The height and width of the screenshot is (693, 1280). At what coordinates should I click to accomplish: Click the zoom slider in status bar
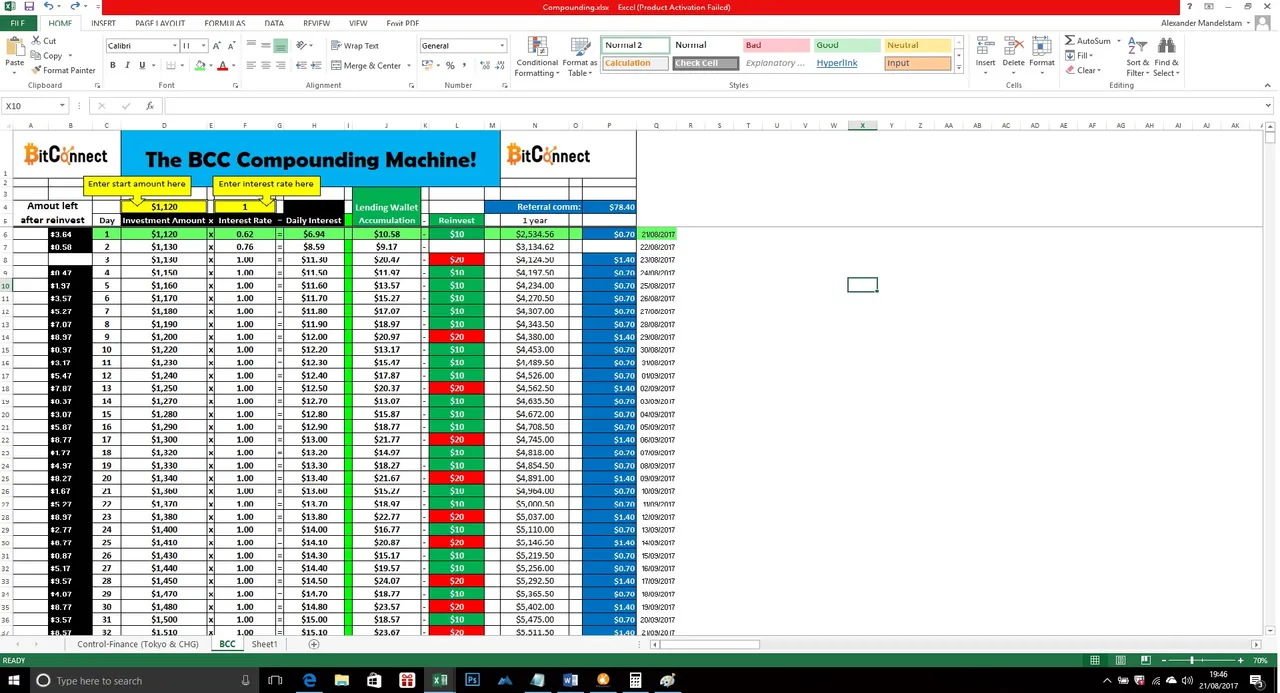point(1193,660)
